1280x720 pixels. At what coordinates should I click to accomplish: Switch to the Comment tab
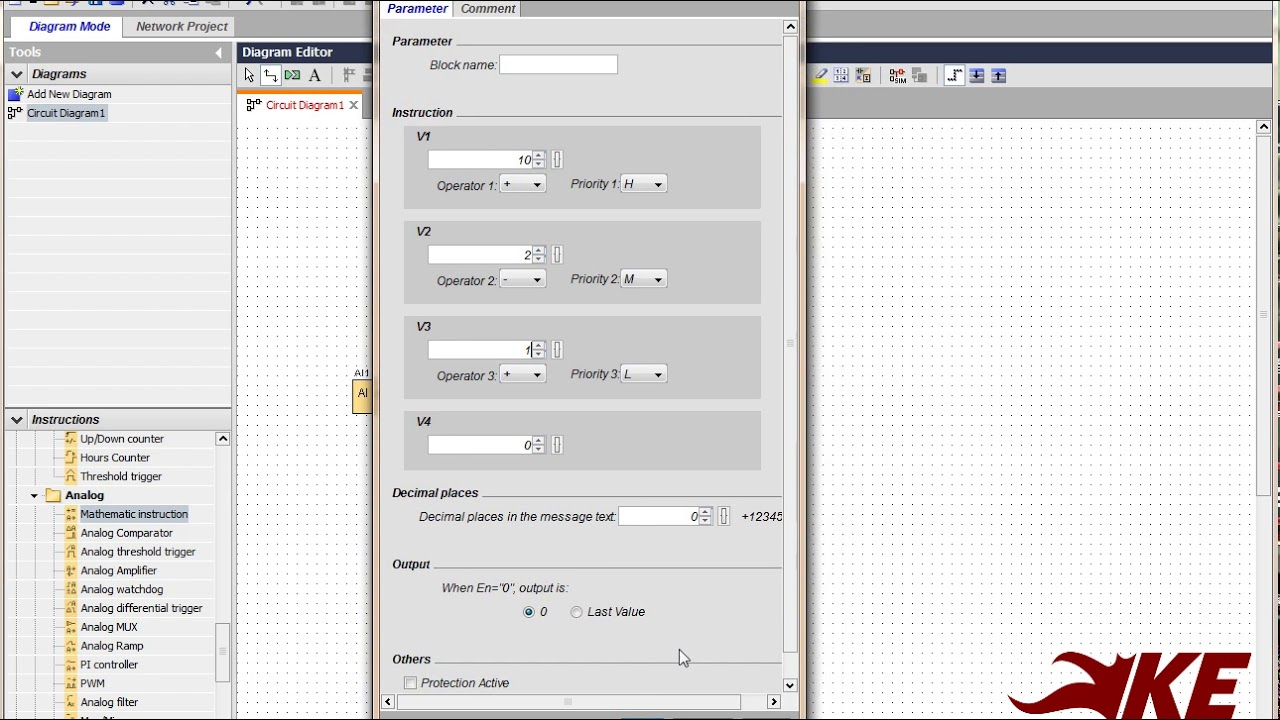pyautogui.click(x=488, y=9)
